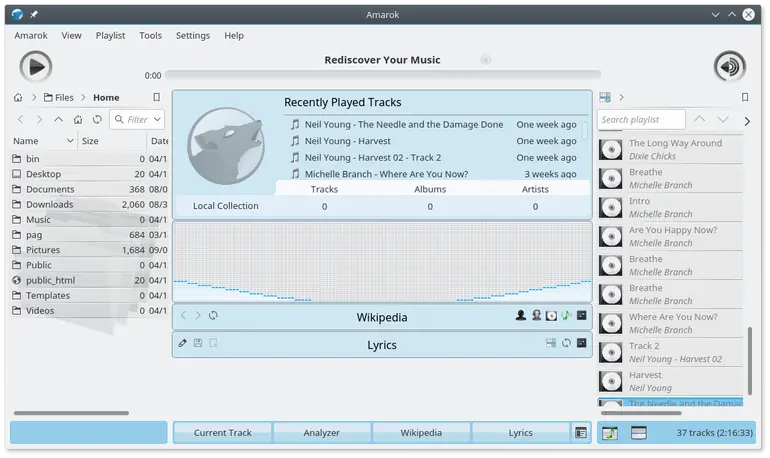This screenshot has height=458, width=770.
Task: Click the playlist vertical scrollbar
Action: click(750, 361)
